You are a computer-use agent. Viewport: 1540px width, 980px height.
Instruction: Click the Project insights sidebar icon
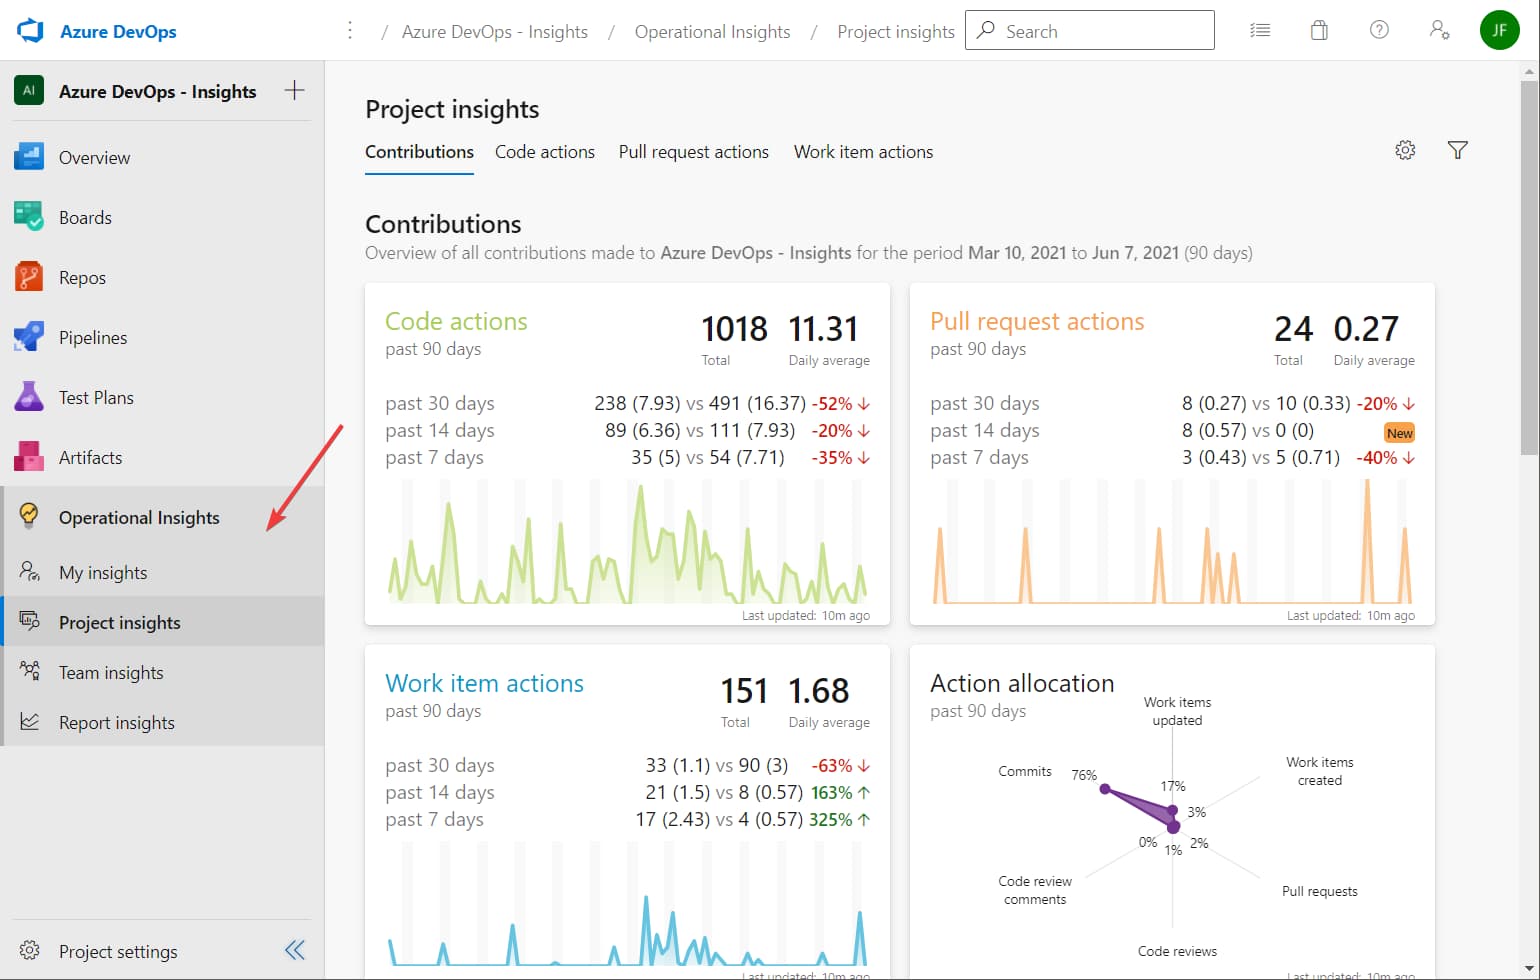[x=30, y=621]
